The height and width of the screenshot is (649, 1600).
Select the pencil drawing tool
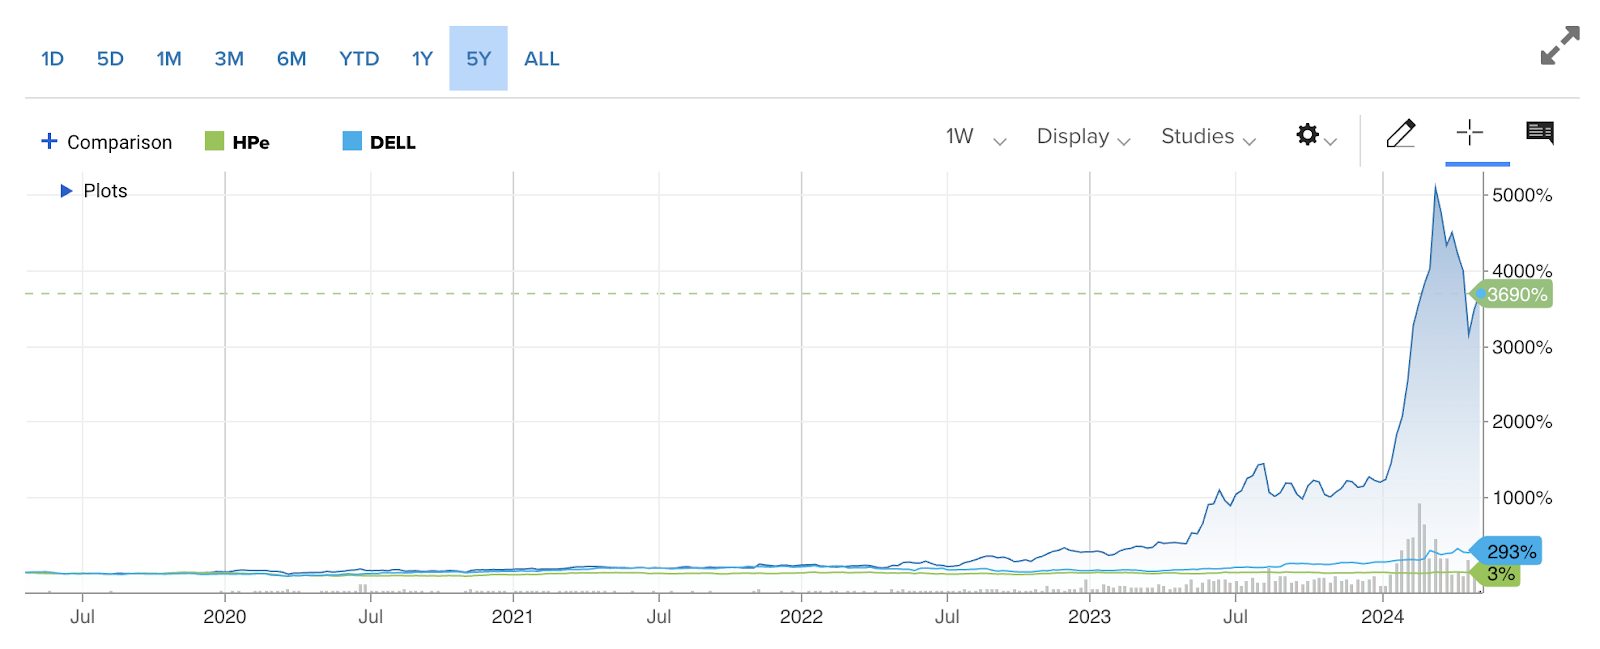click(x=1400, y=133)
